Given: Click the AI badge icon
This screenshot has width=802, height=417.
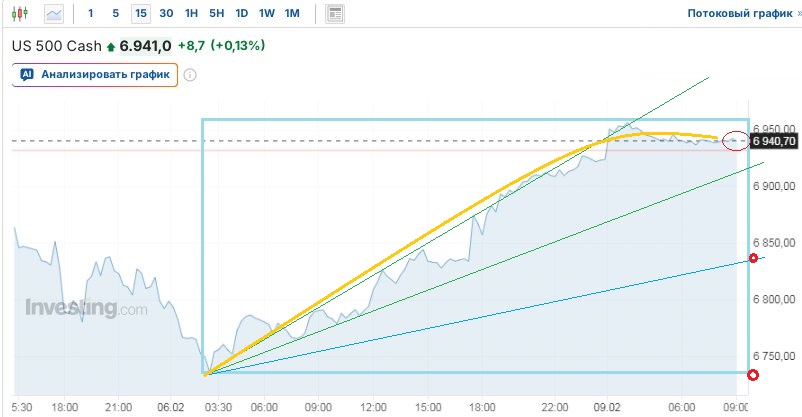Looking at the screenshot, I should pyautogui.click(x=27, y=74).
